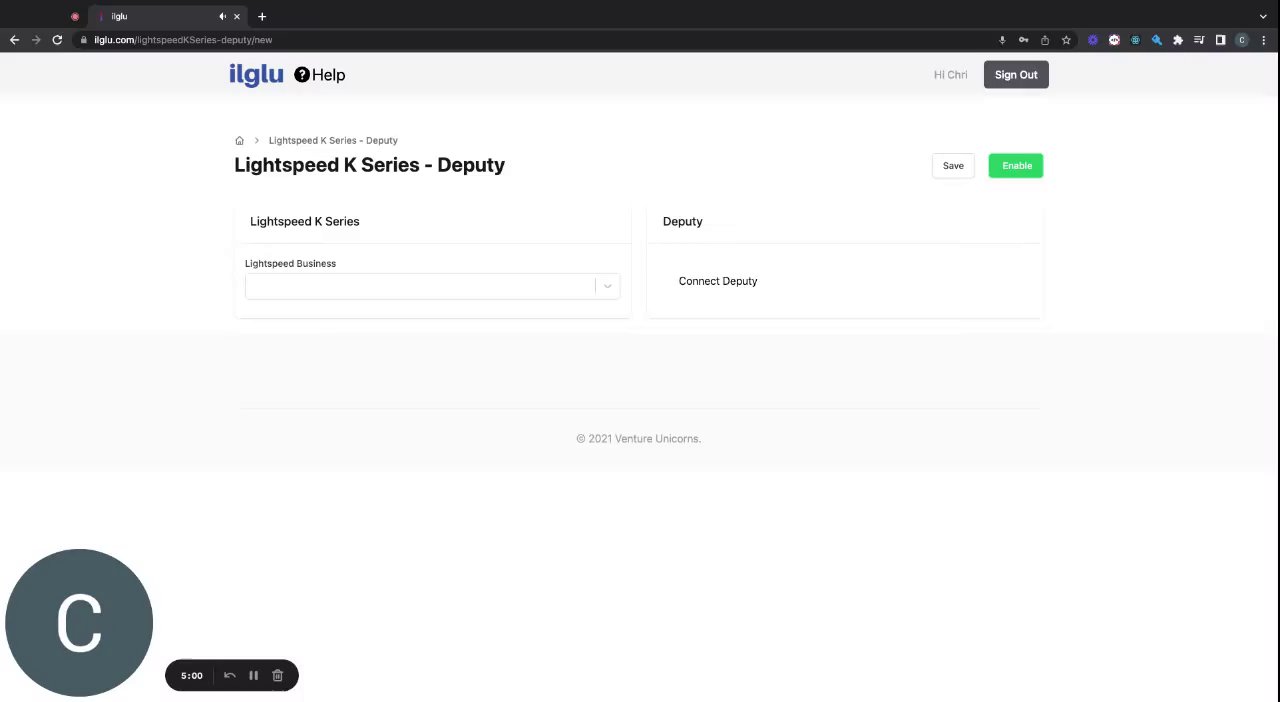
Task: Click the microphone icon in address bar
Action: [1002, 40]
